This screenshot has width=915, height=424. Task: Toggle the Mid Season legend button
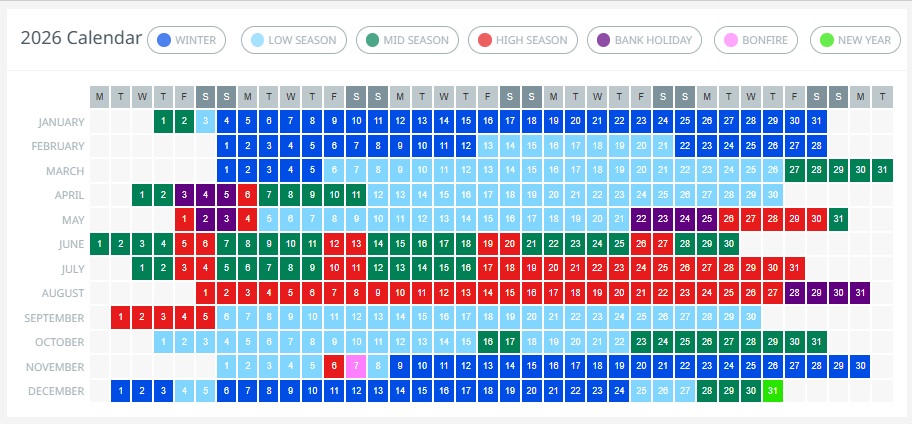(x=408, y=41)
